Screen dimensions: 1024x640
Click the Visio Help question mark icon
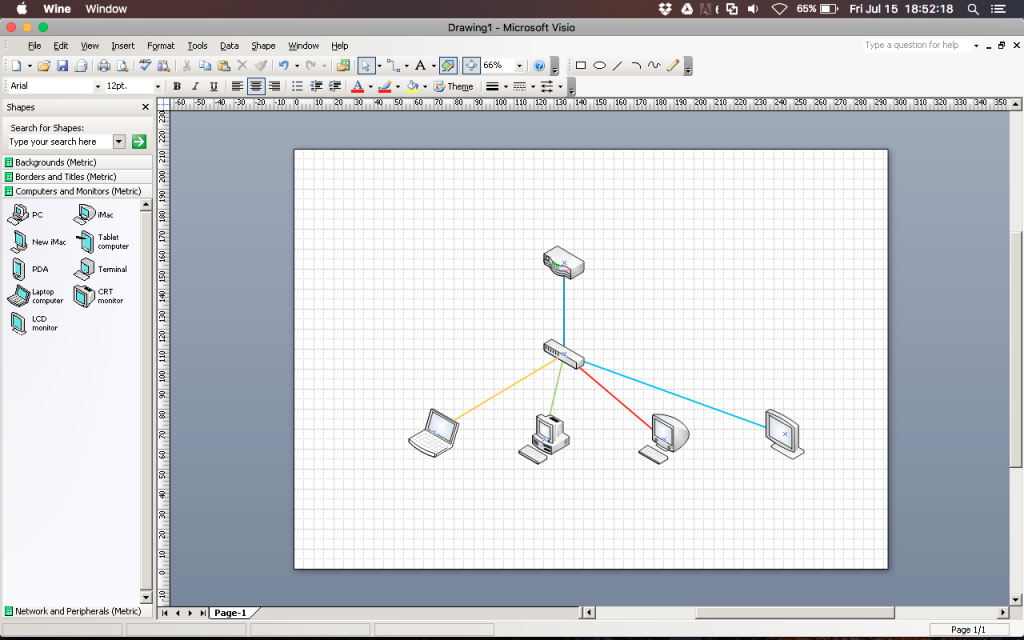click(539, 65)
